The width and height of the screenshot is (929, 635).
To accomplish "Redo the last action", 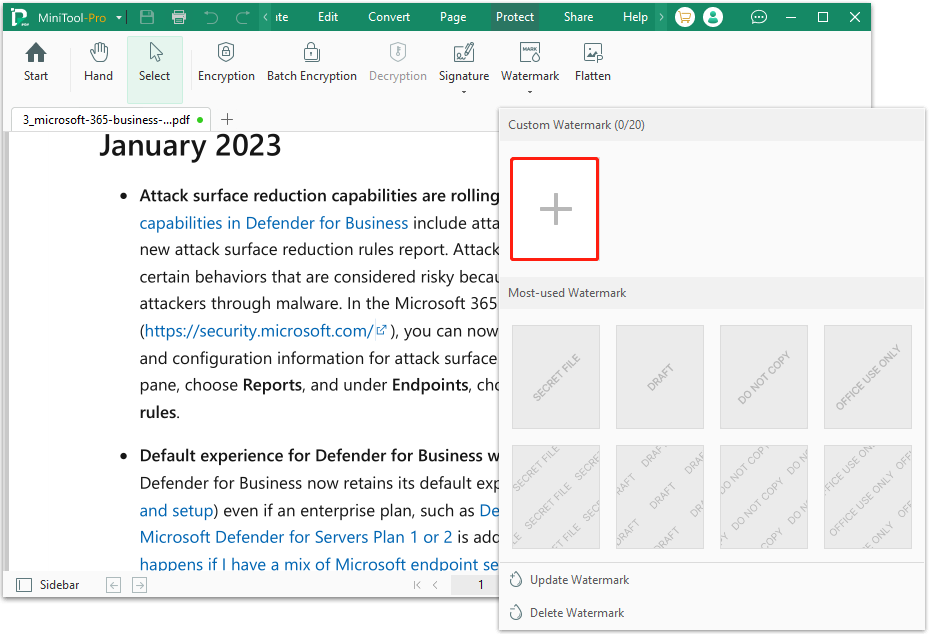I will pos(243,17).
